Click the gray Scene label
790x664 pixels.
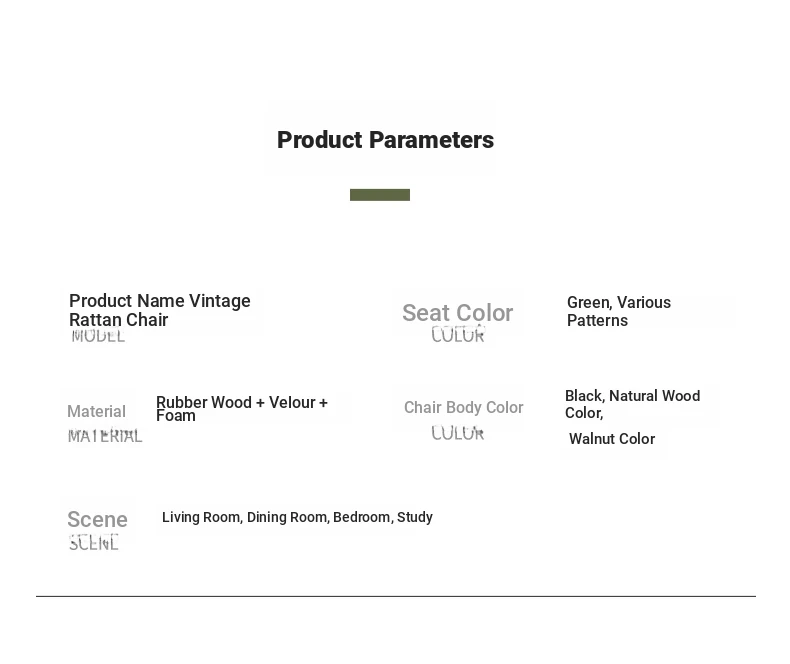point(97,519)
